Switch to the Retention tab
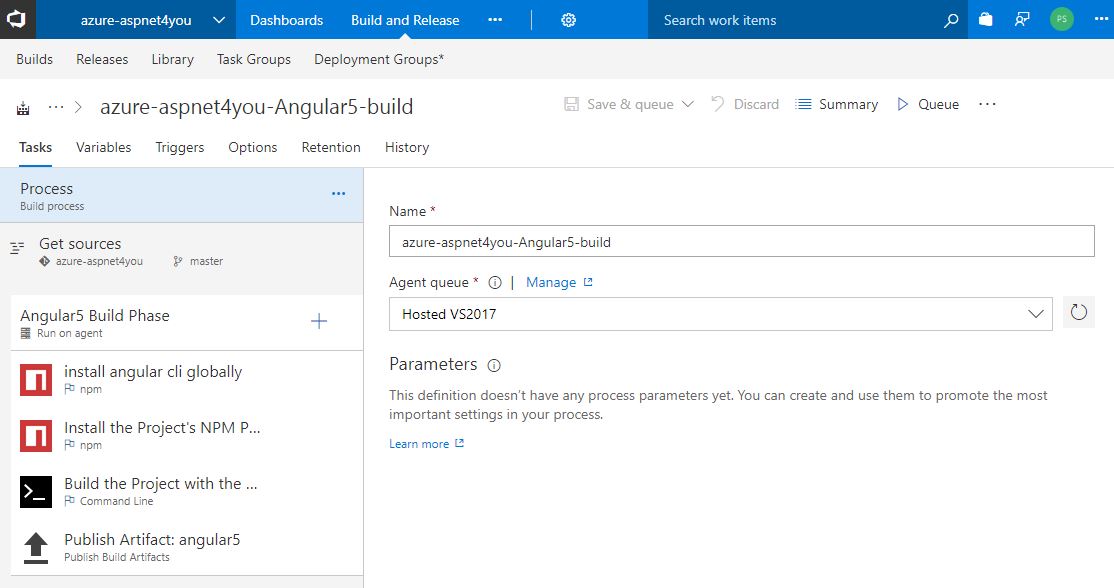 pyautogui.click(x=331, y=147)
